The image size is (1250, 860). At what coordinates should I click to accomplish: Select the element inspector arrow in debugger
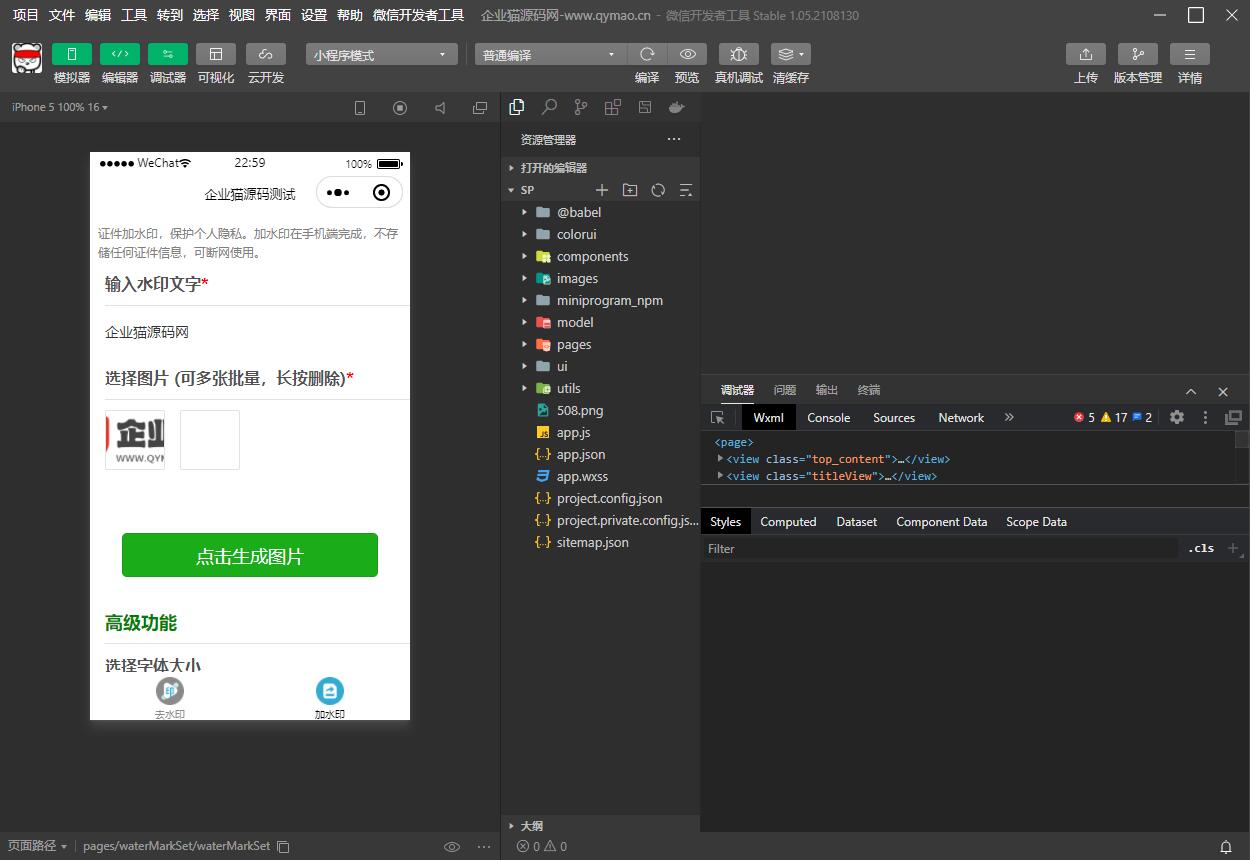point(718,417)
